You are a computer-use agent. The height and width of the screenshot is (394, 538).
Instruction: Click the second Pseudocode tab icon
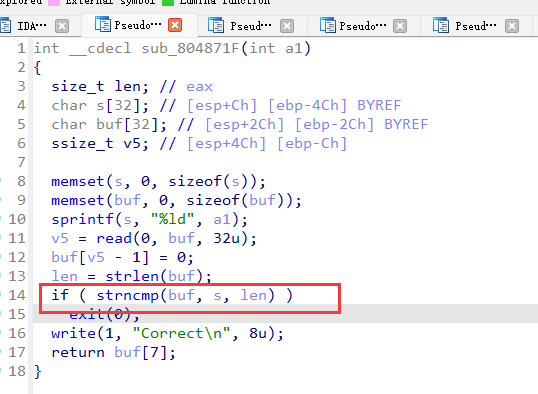tap(216, 26)
